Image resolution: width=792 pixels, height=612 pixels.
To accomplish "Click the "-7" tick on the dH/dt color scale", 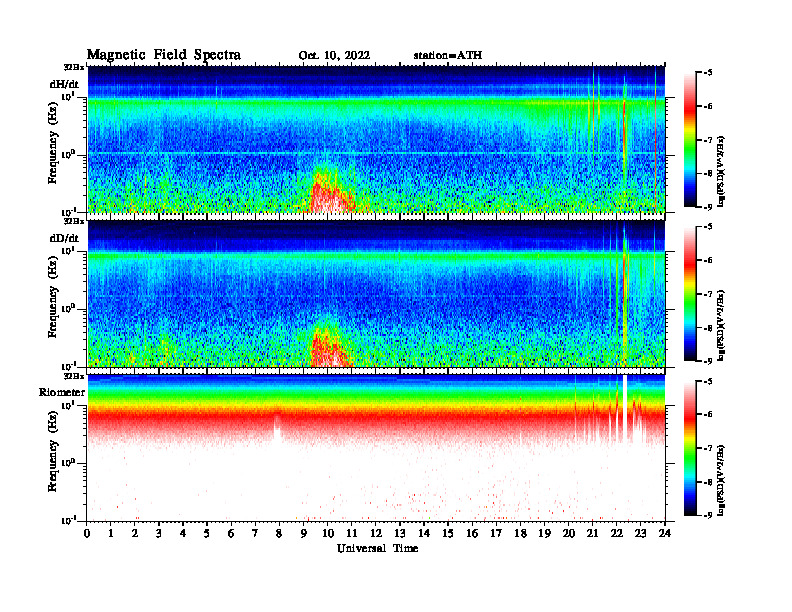I will pyautogui.click(x=707, y=140).
